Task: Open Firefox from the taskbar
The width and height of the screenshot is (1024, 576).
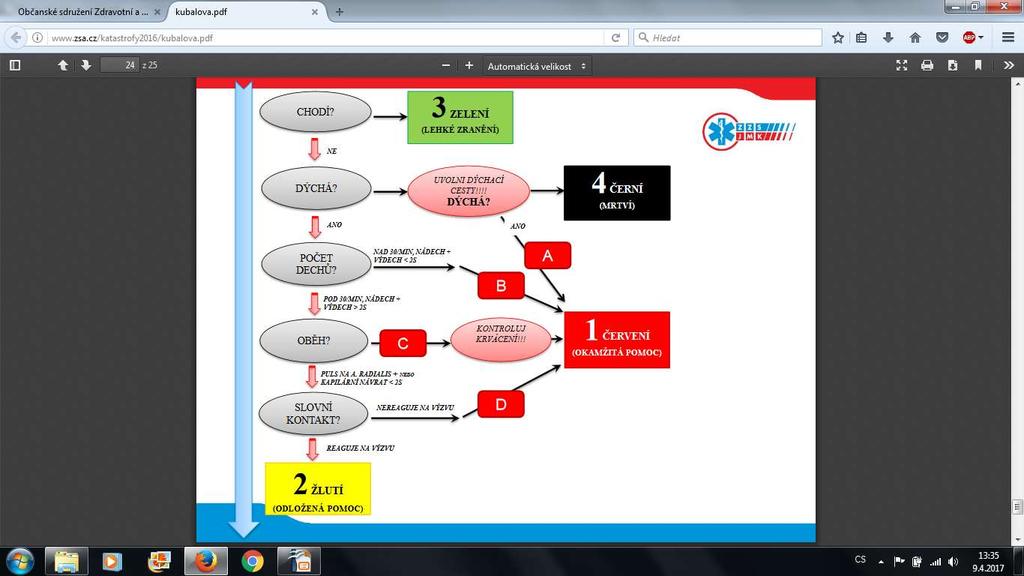Action: 206,561
